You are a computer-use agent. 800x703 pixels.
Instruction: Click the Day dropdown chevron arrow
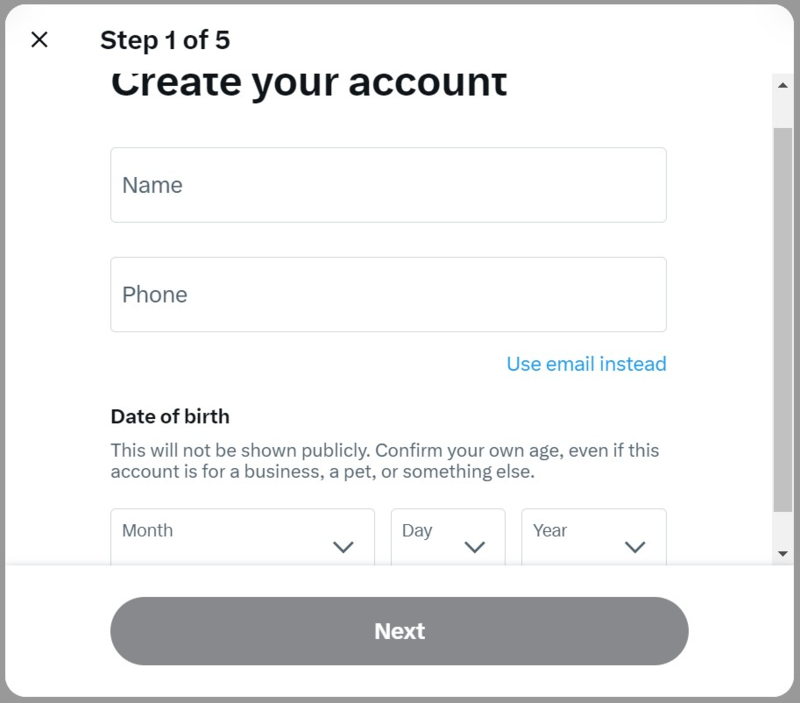475,547
